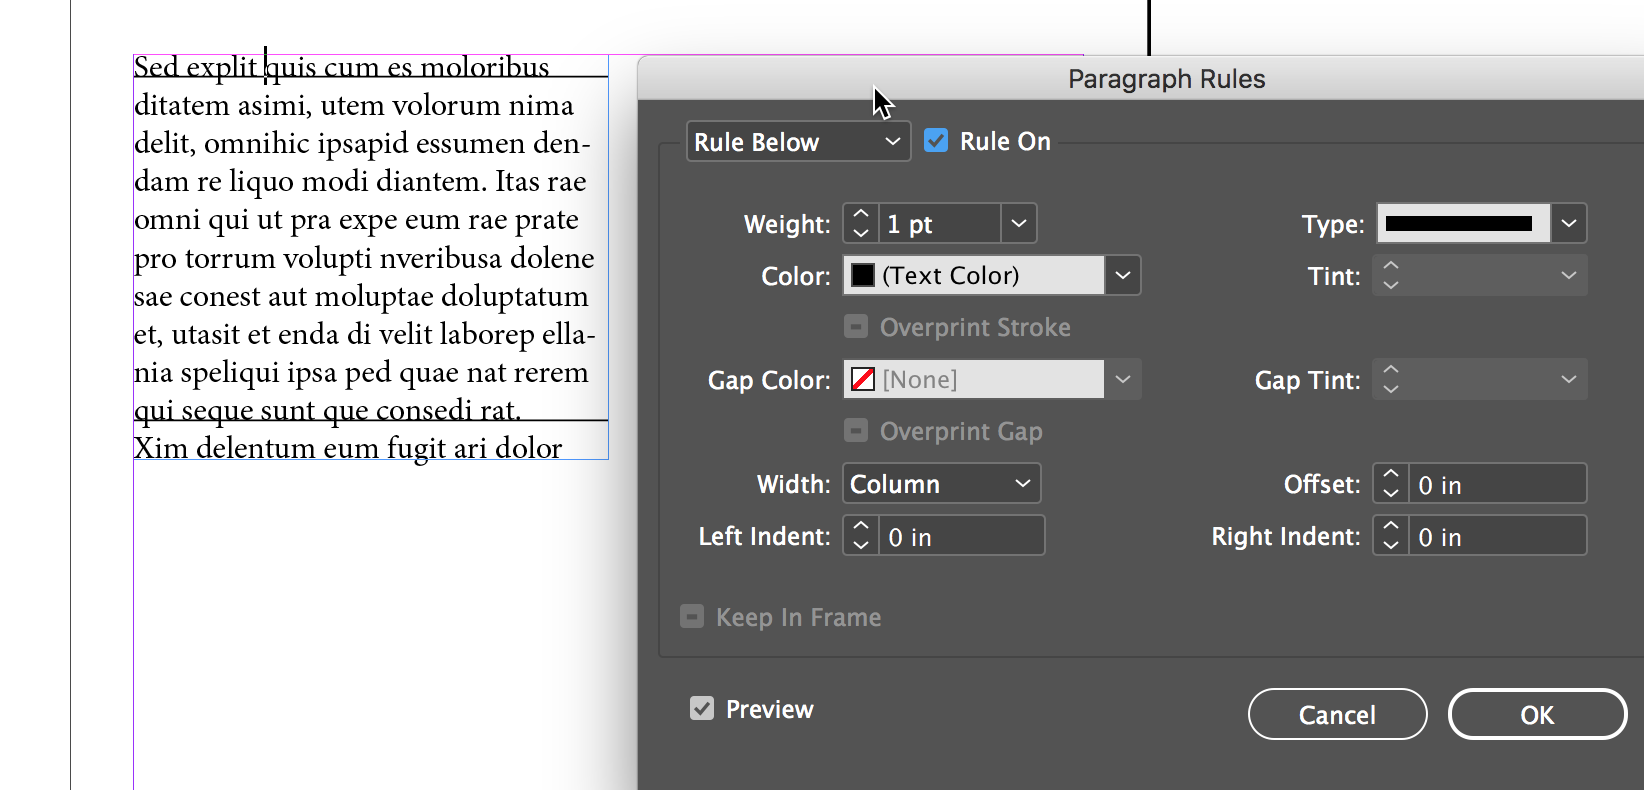Click the Gap Tint stepper arrows
Viewport: 1644px width, 790px height.
[x=1390, y=380]
